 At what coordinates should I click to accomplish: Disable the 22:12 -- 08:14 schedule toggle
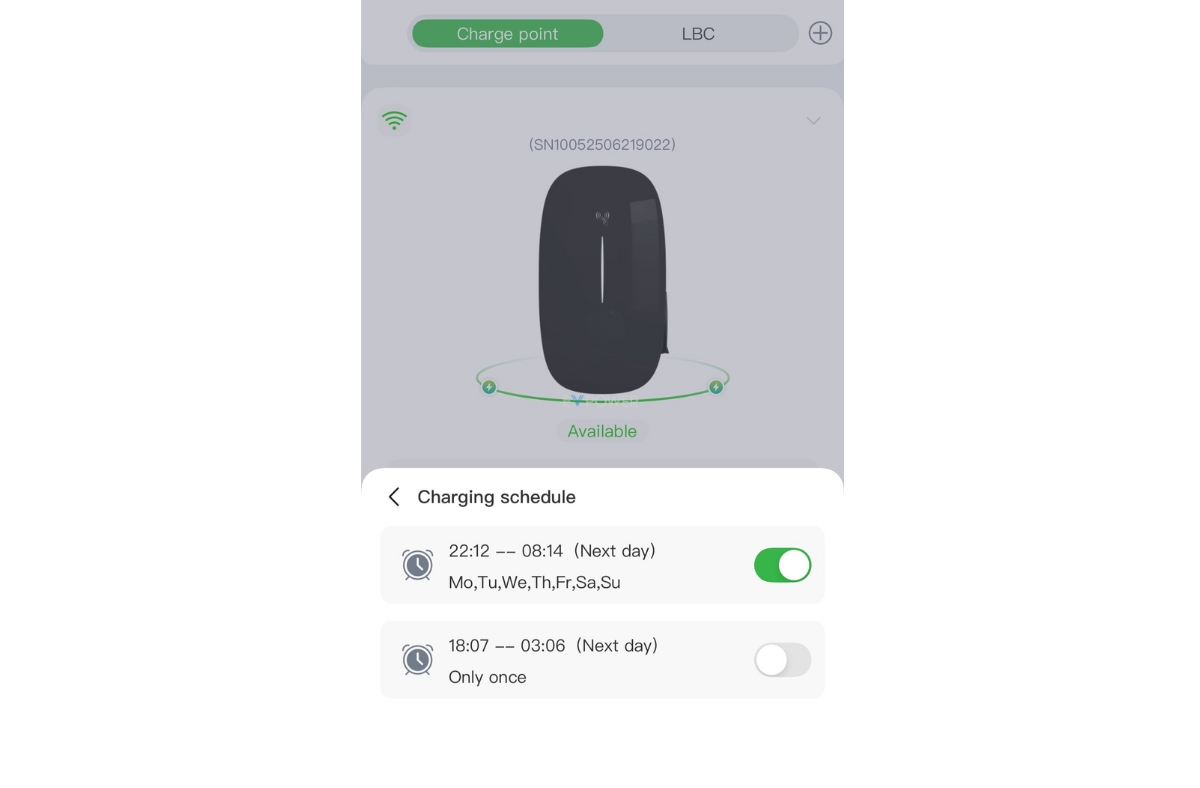click(782, 565)
